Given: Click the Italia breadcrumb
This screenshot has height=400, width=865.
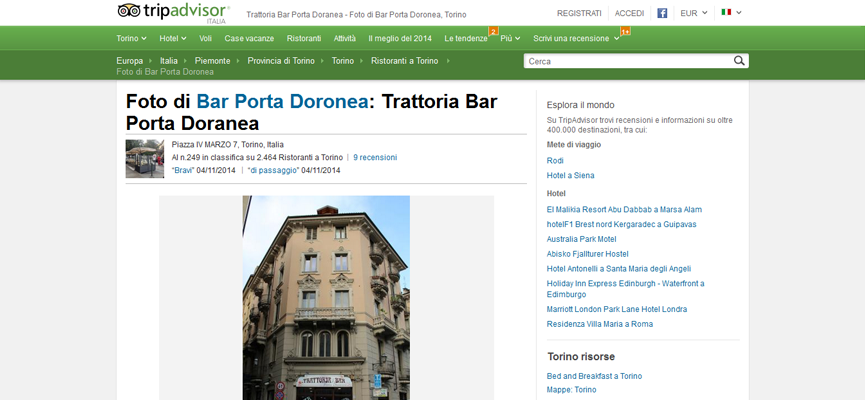Looking at the screenshot, I should point(169,61).
